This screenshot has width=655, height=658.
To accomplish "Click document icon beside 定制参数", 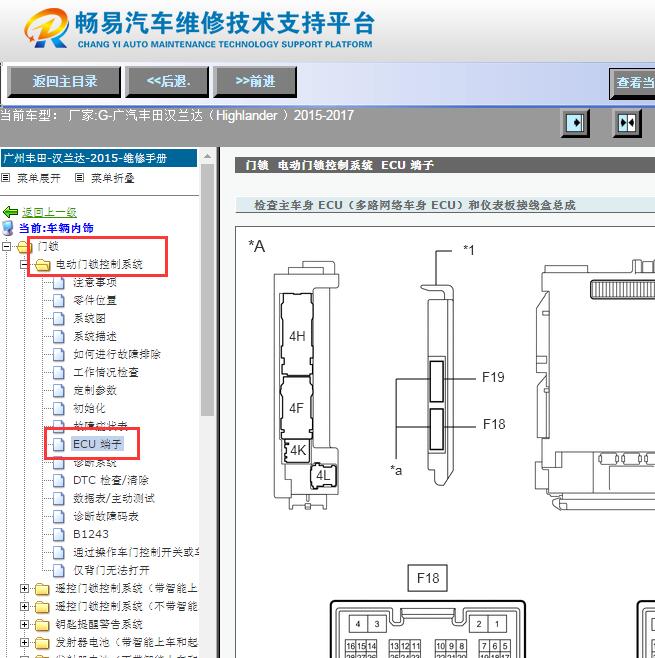I will click(59, 391).
